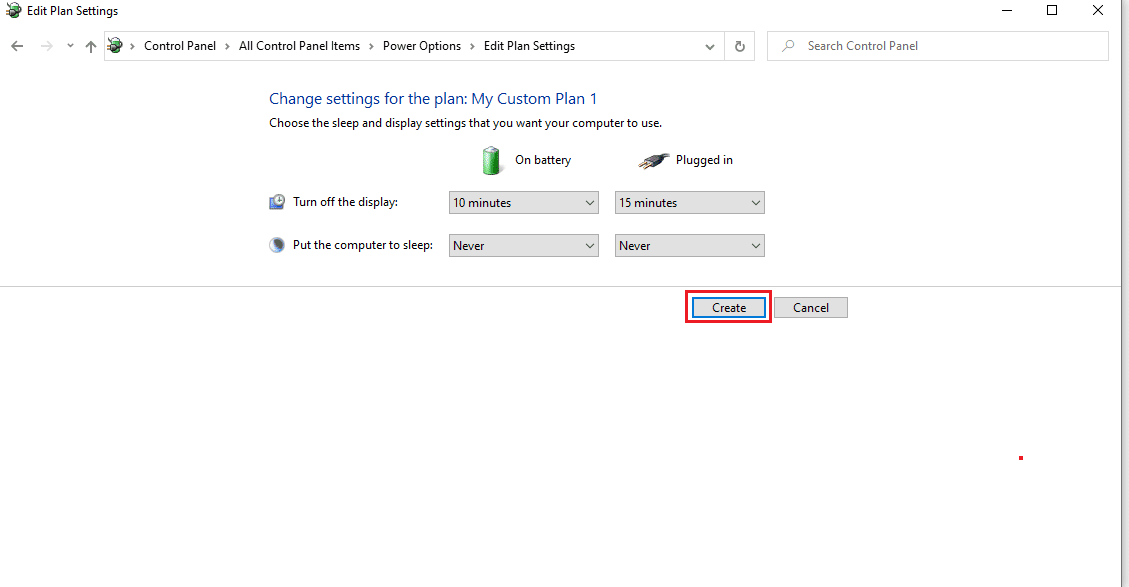This screenshot has height=587, width=1129.
Task: Click the Create button
Action: [x=729, y=308]
